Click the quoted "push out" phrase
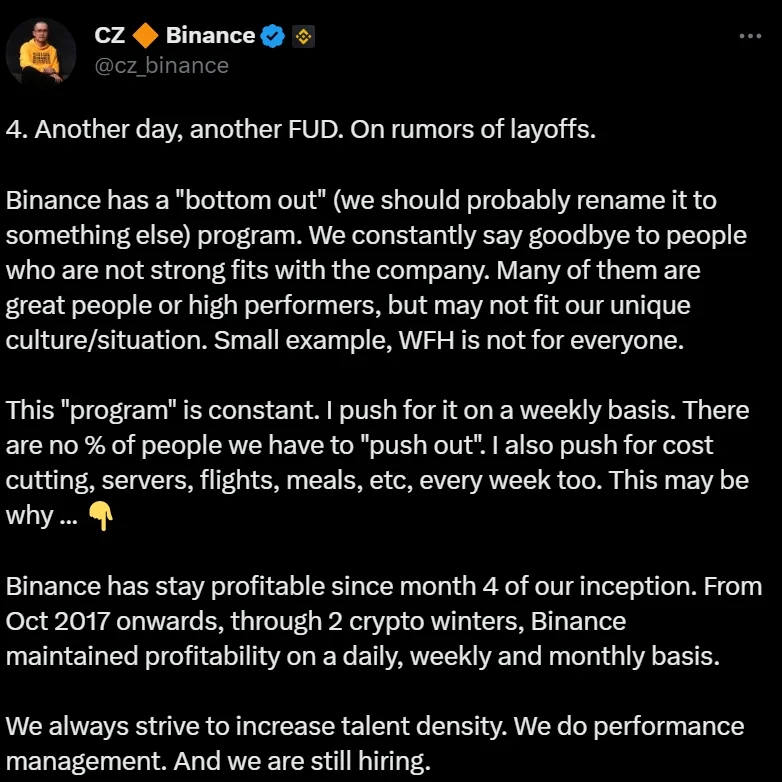 [421, 445]
